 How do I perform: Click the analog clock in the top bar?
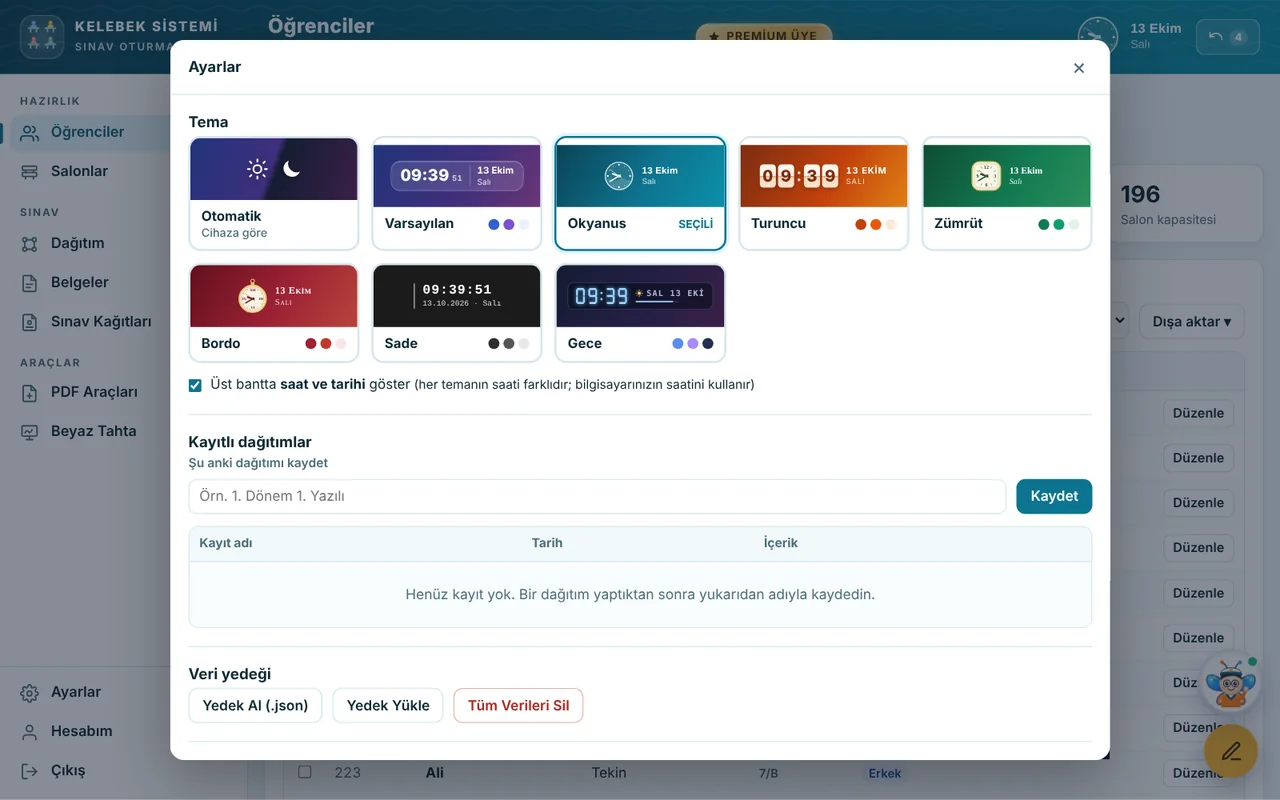[1098, 36]
